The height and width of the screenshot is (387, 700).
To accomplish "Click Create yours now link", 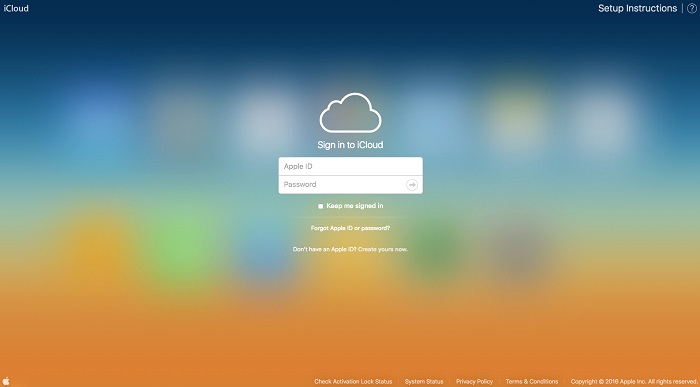I will [383, 249].
